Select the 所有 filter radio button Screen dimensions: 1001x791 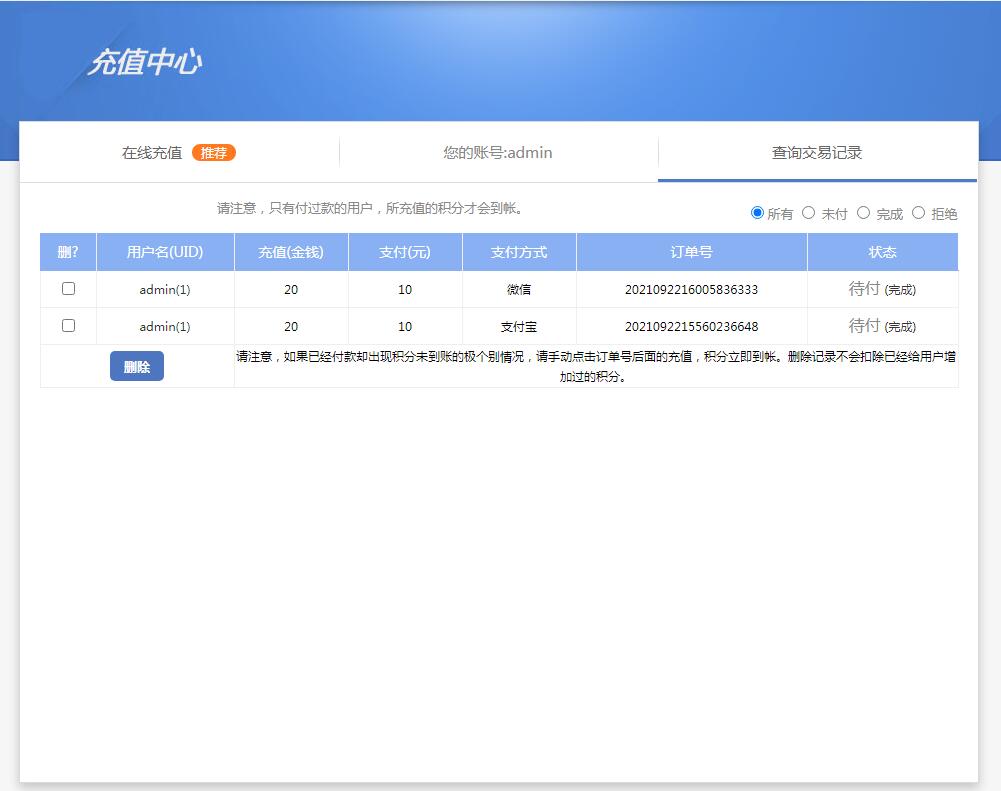pyautogui.click(x=758, y=213)
